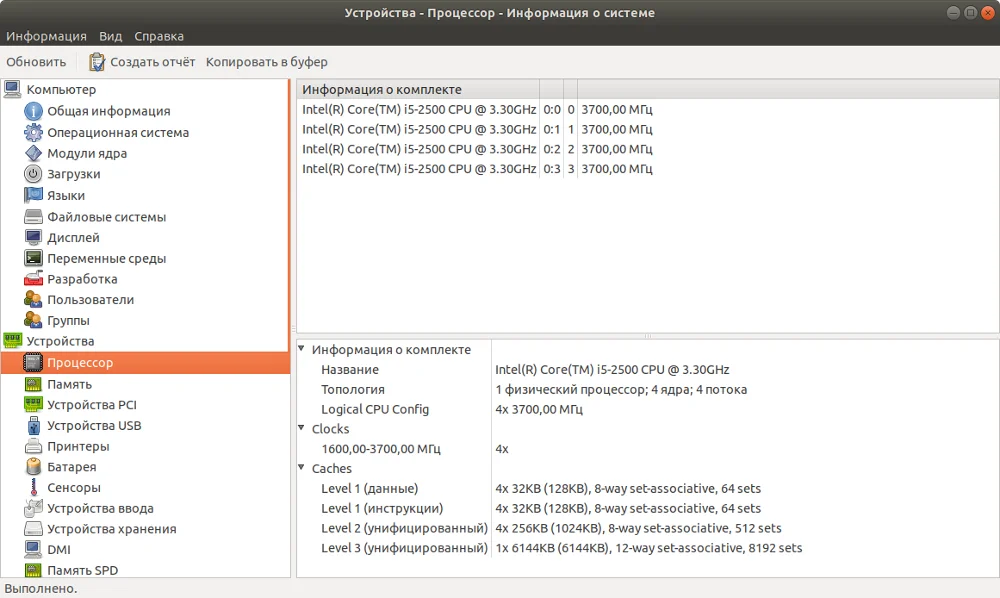Click the card icon for Устройства PCI
Screen dimensions: 1000x598
pyautogui.click(x=33, y=404)
